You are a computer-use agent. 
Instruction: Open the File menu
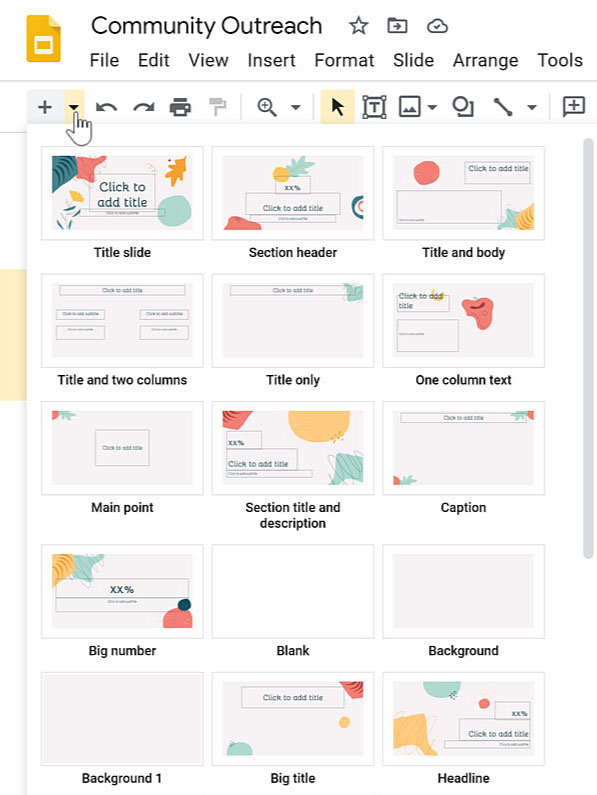104,60
